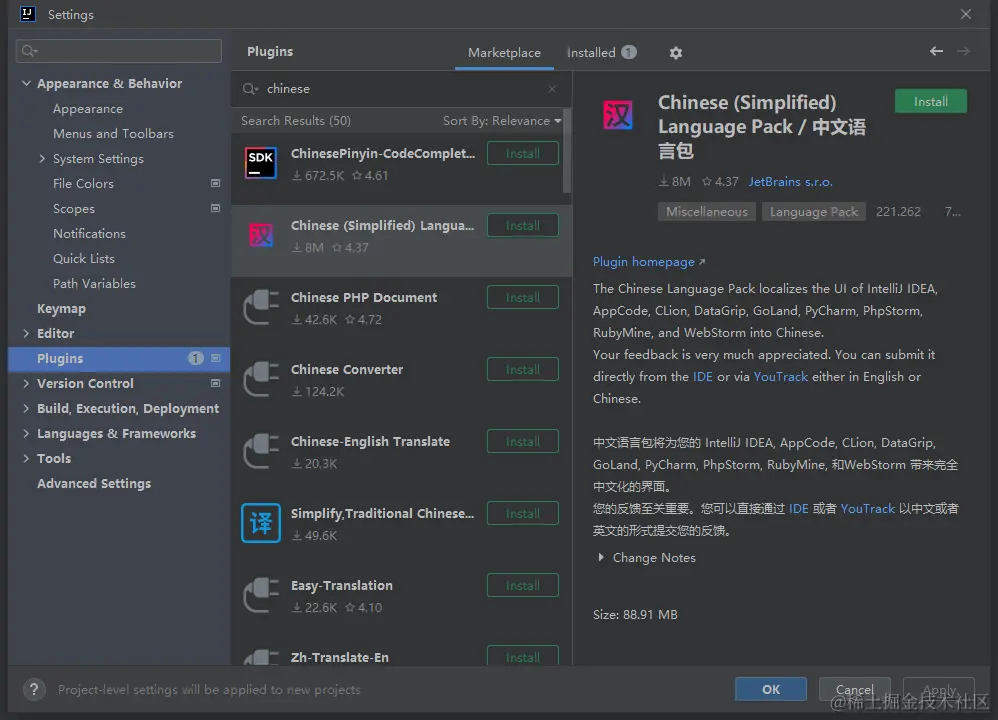Viewport: 998px width, 720px height.
Task: Click the Easy-Translation plug icon
Action: [x=261, y=595]
